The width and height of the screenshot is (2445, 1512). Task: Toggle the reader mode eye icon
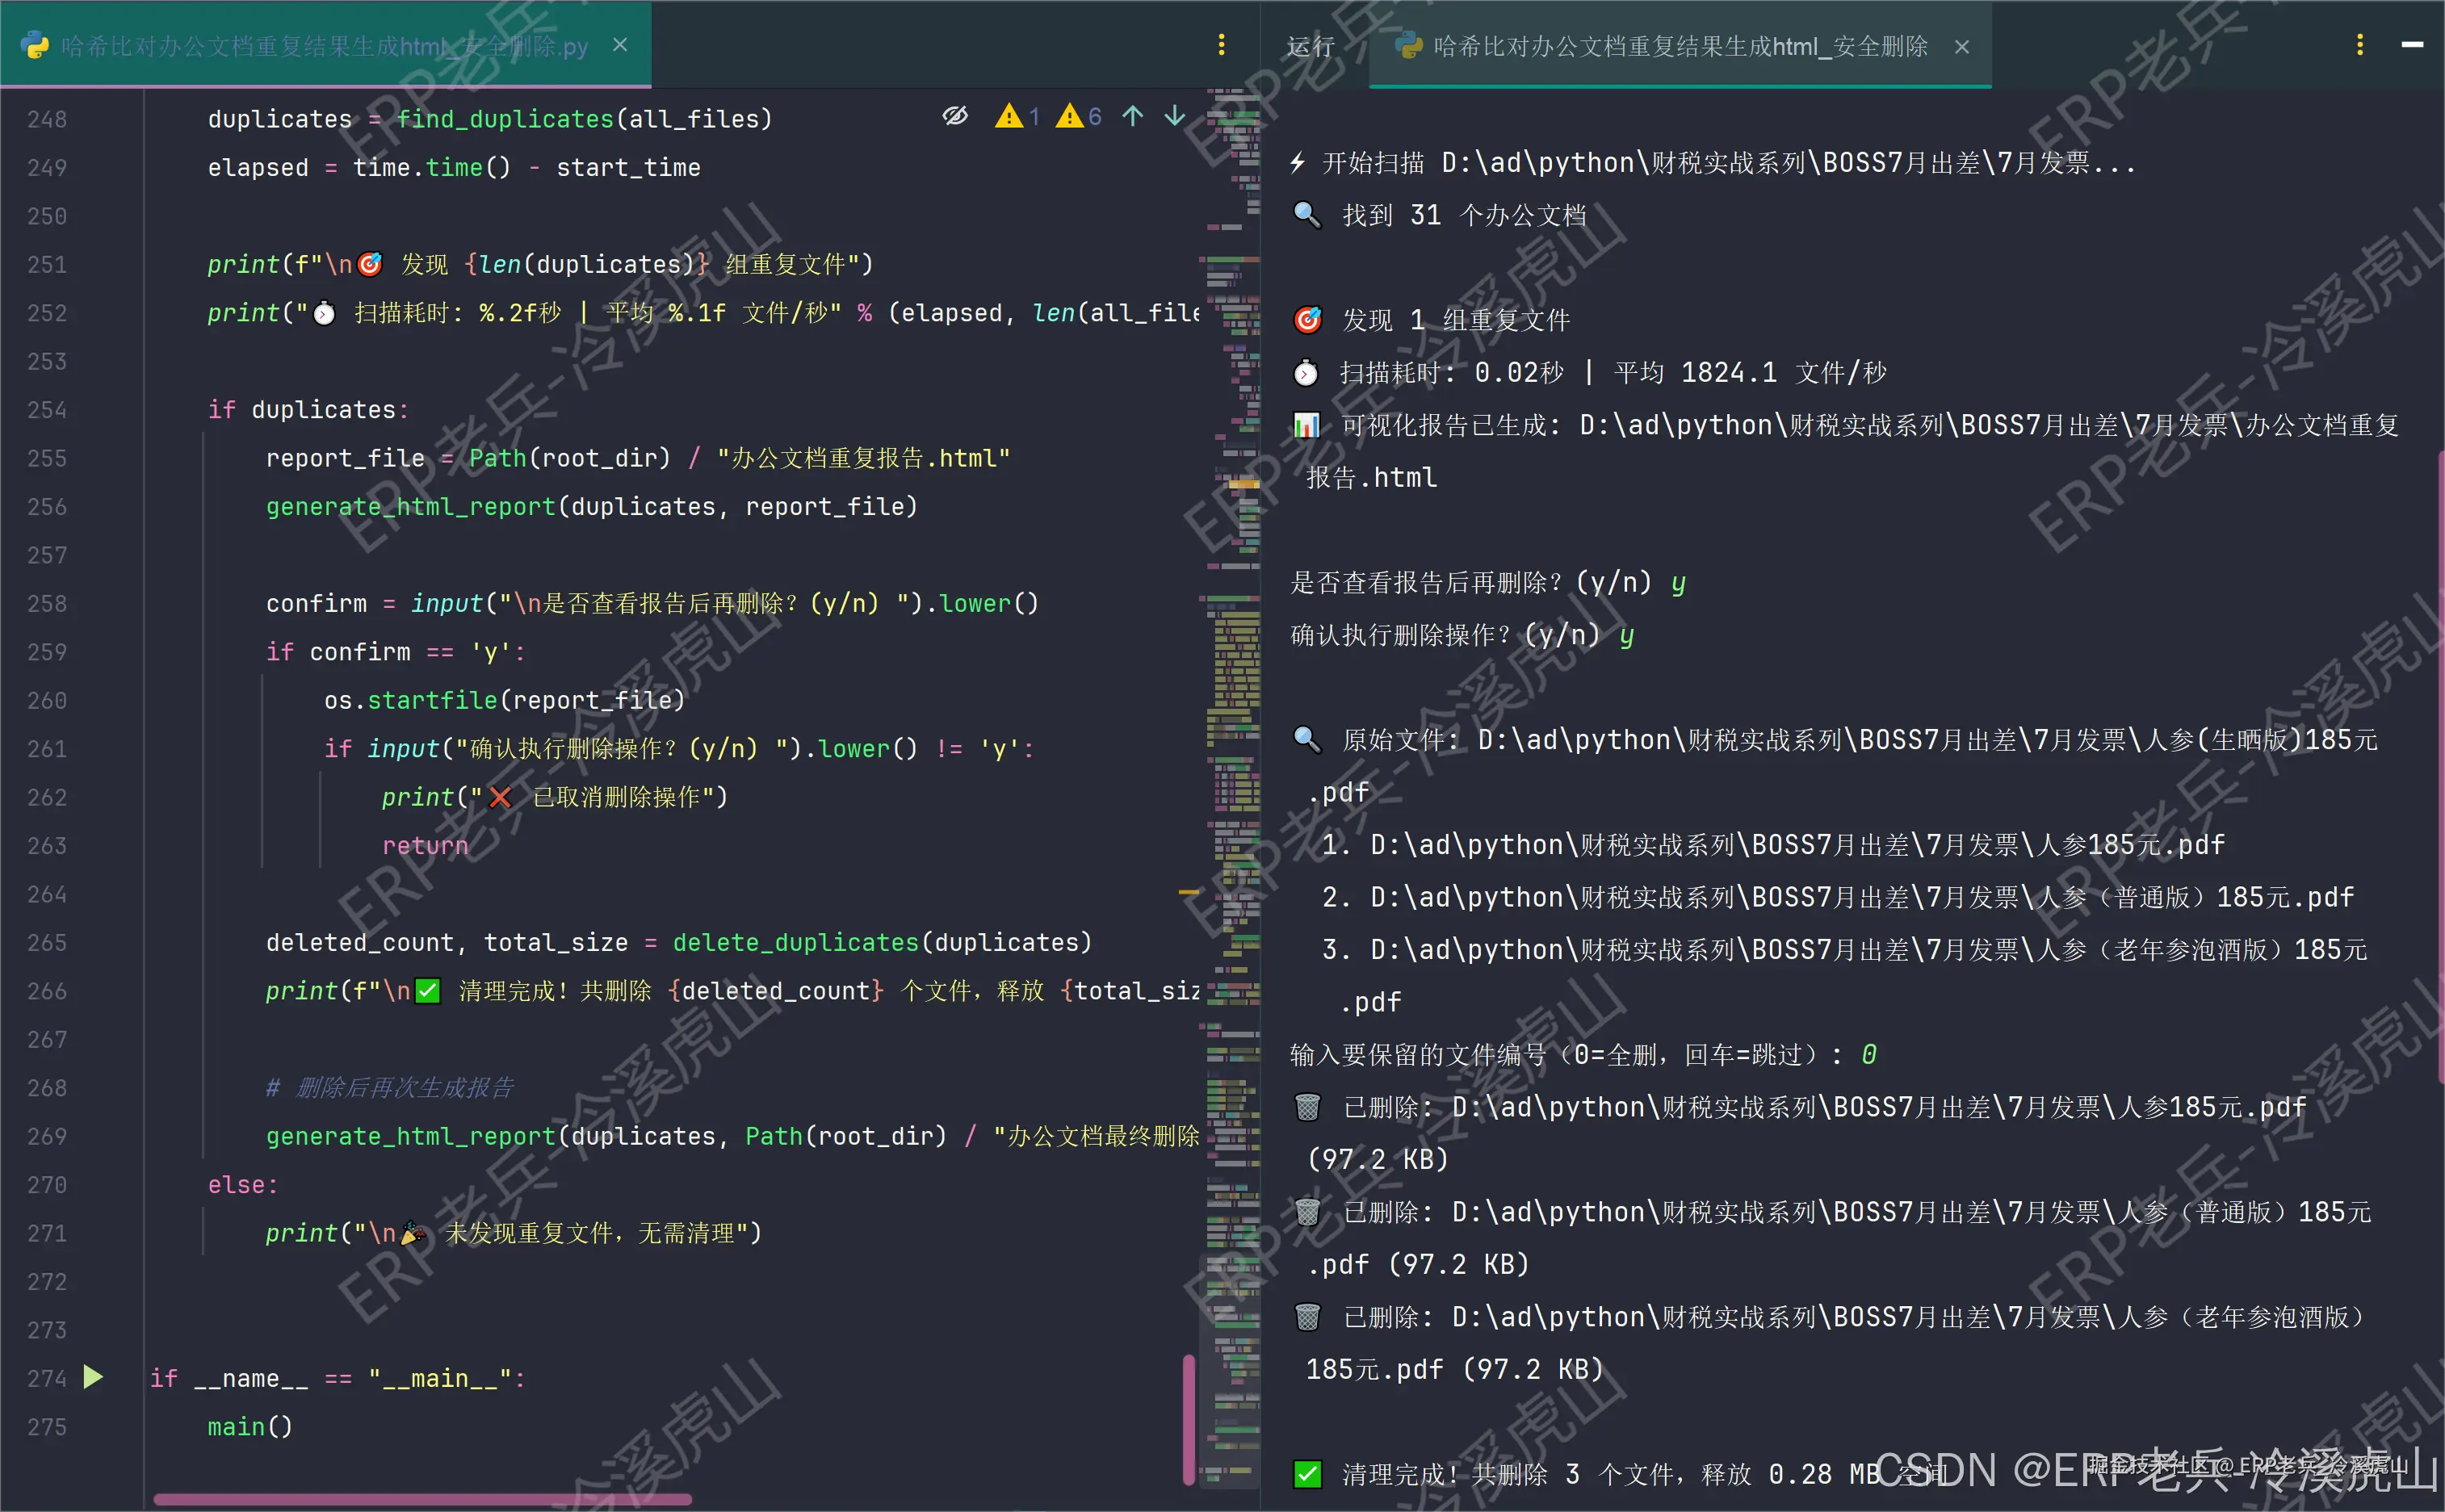click(x=955, y=116)
